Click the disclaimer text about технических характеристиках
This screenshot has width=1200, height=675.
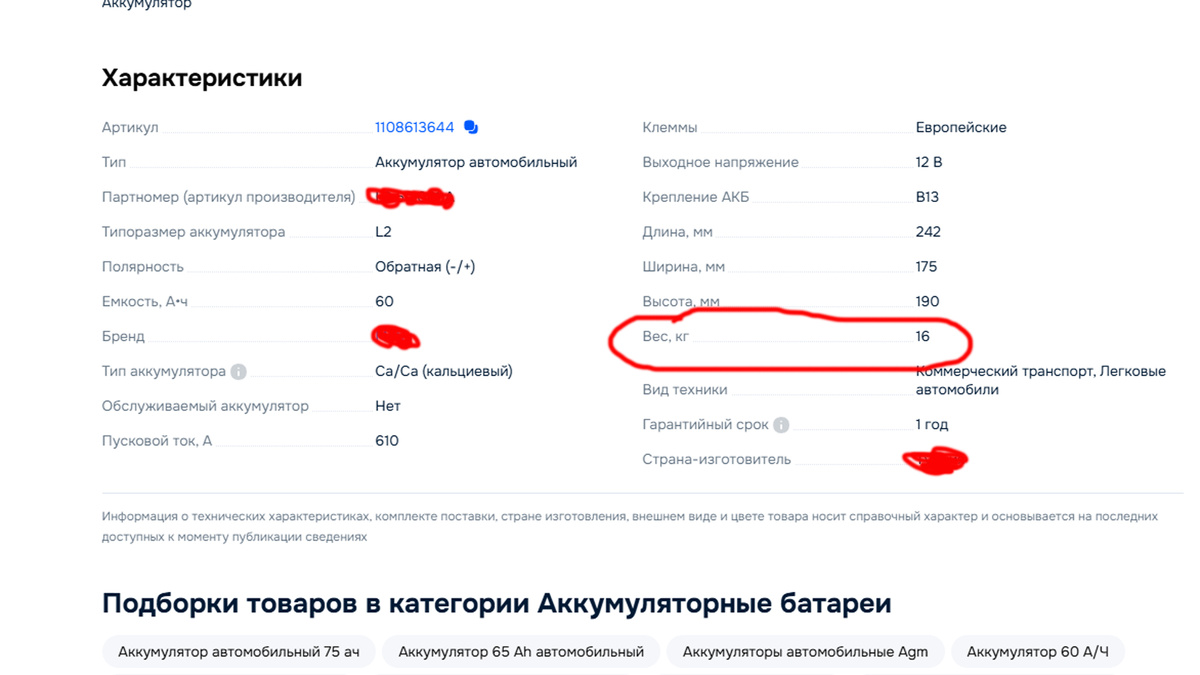point(629,526)
